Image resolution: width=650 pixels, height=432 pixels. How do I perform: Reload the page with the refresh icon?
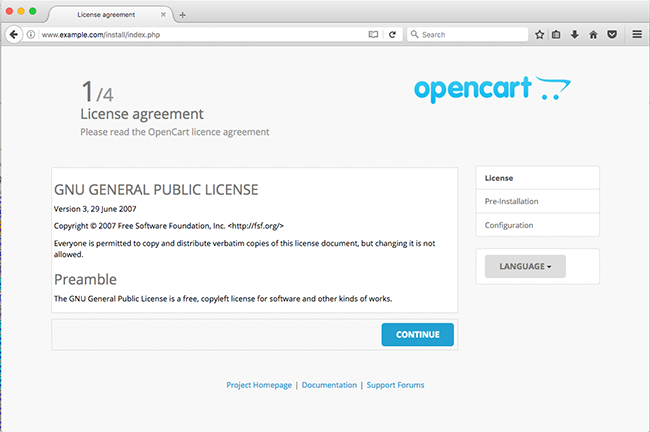tap(392, 34)
